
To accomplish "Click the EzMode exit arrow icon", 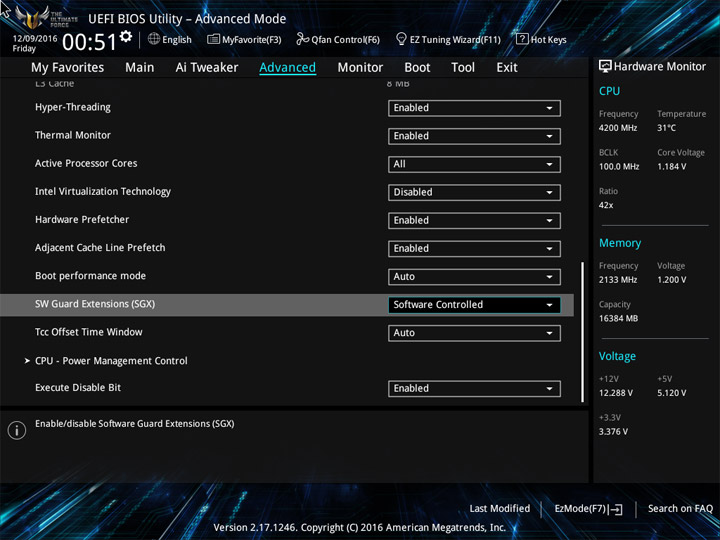I will (x=615, y=509).
